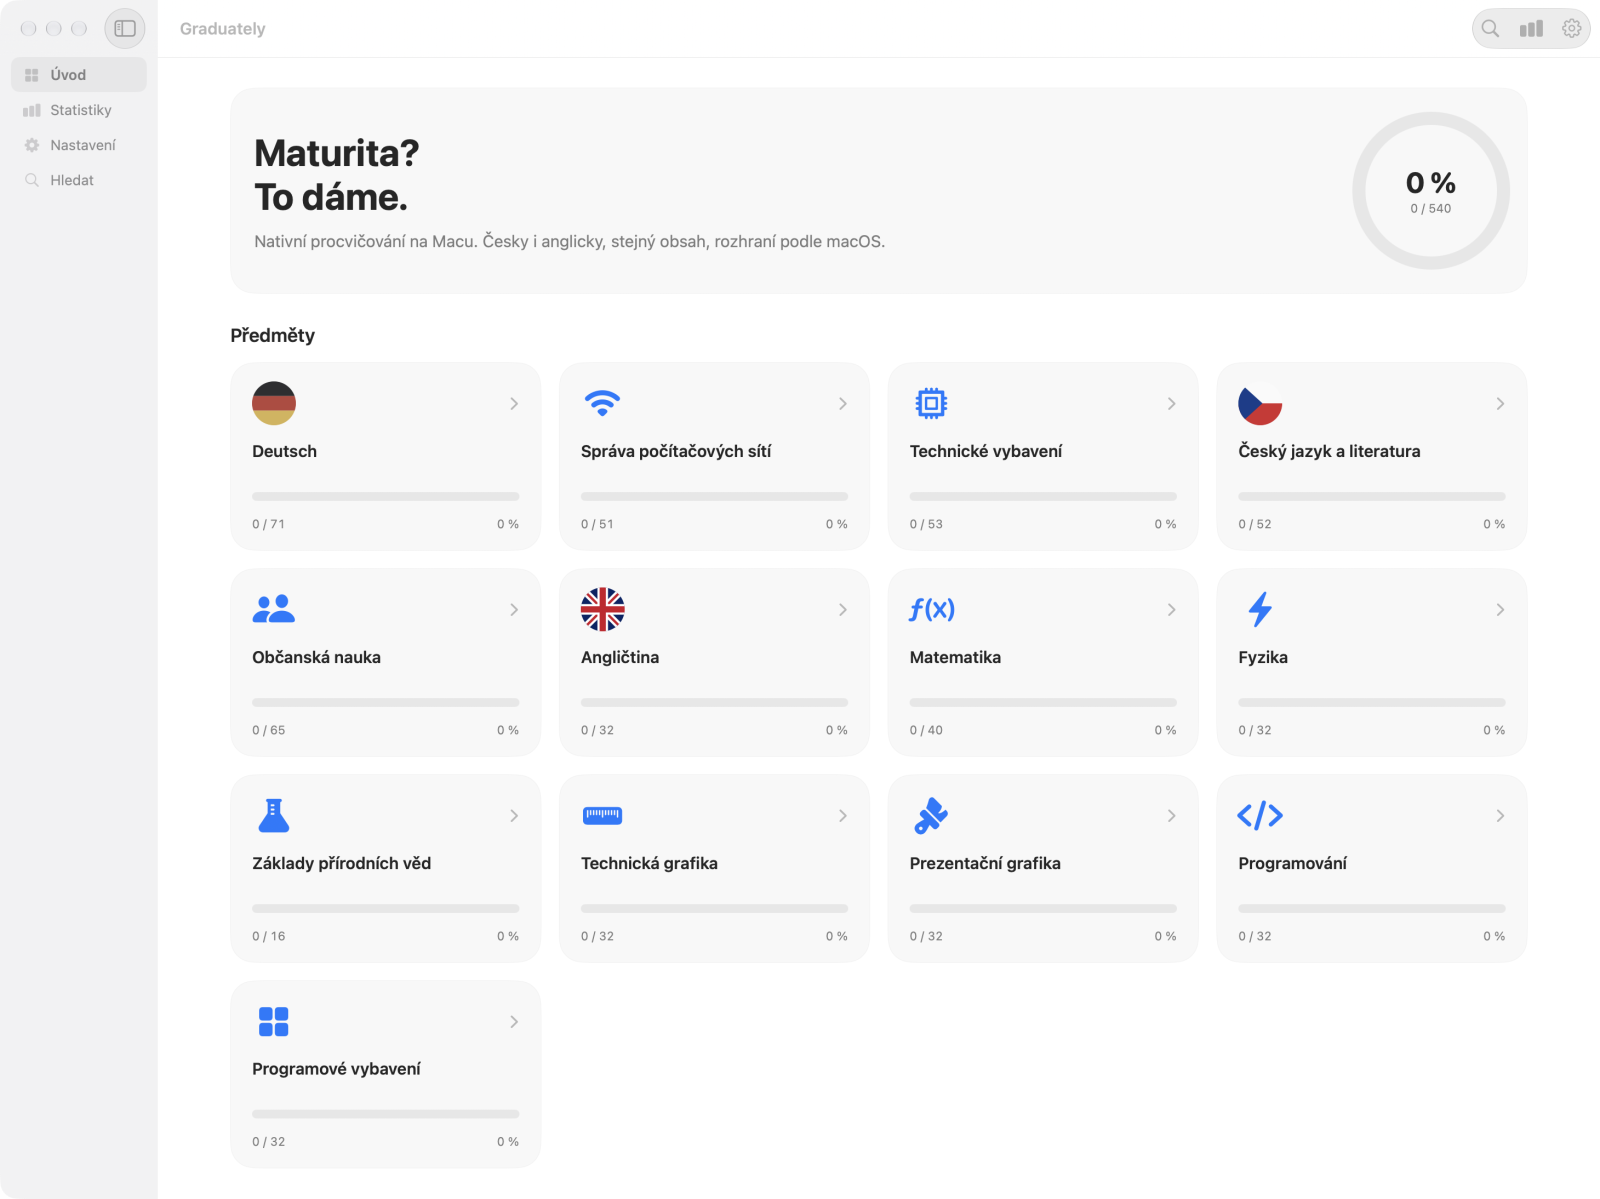This screenshot has height=1199, width=1600.
Task: Expand the Deutsch card chevron
Action: coord(514,404)
